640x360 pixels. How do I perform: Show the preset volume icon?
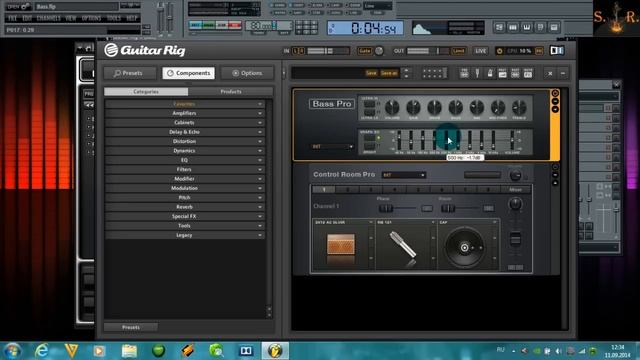click(x=502, y=73)
